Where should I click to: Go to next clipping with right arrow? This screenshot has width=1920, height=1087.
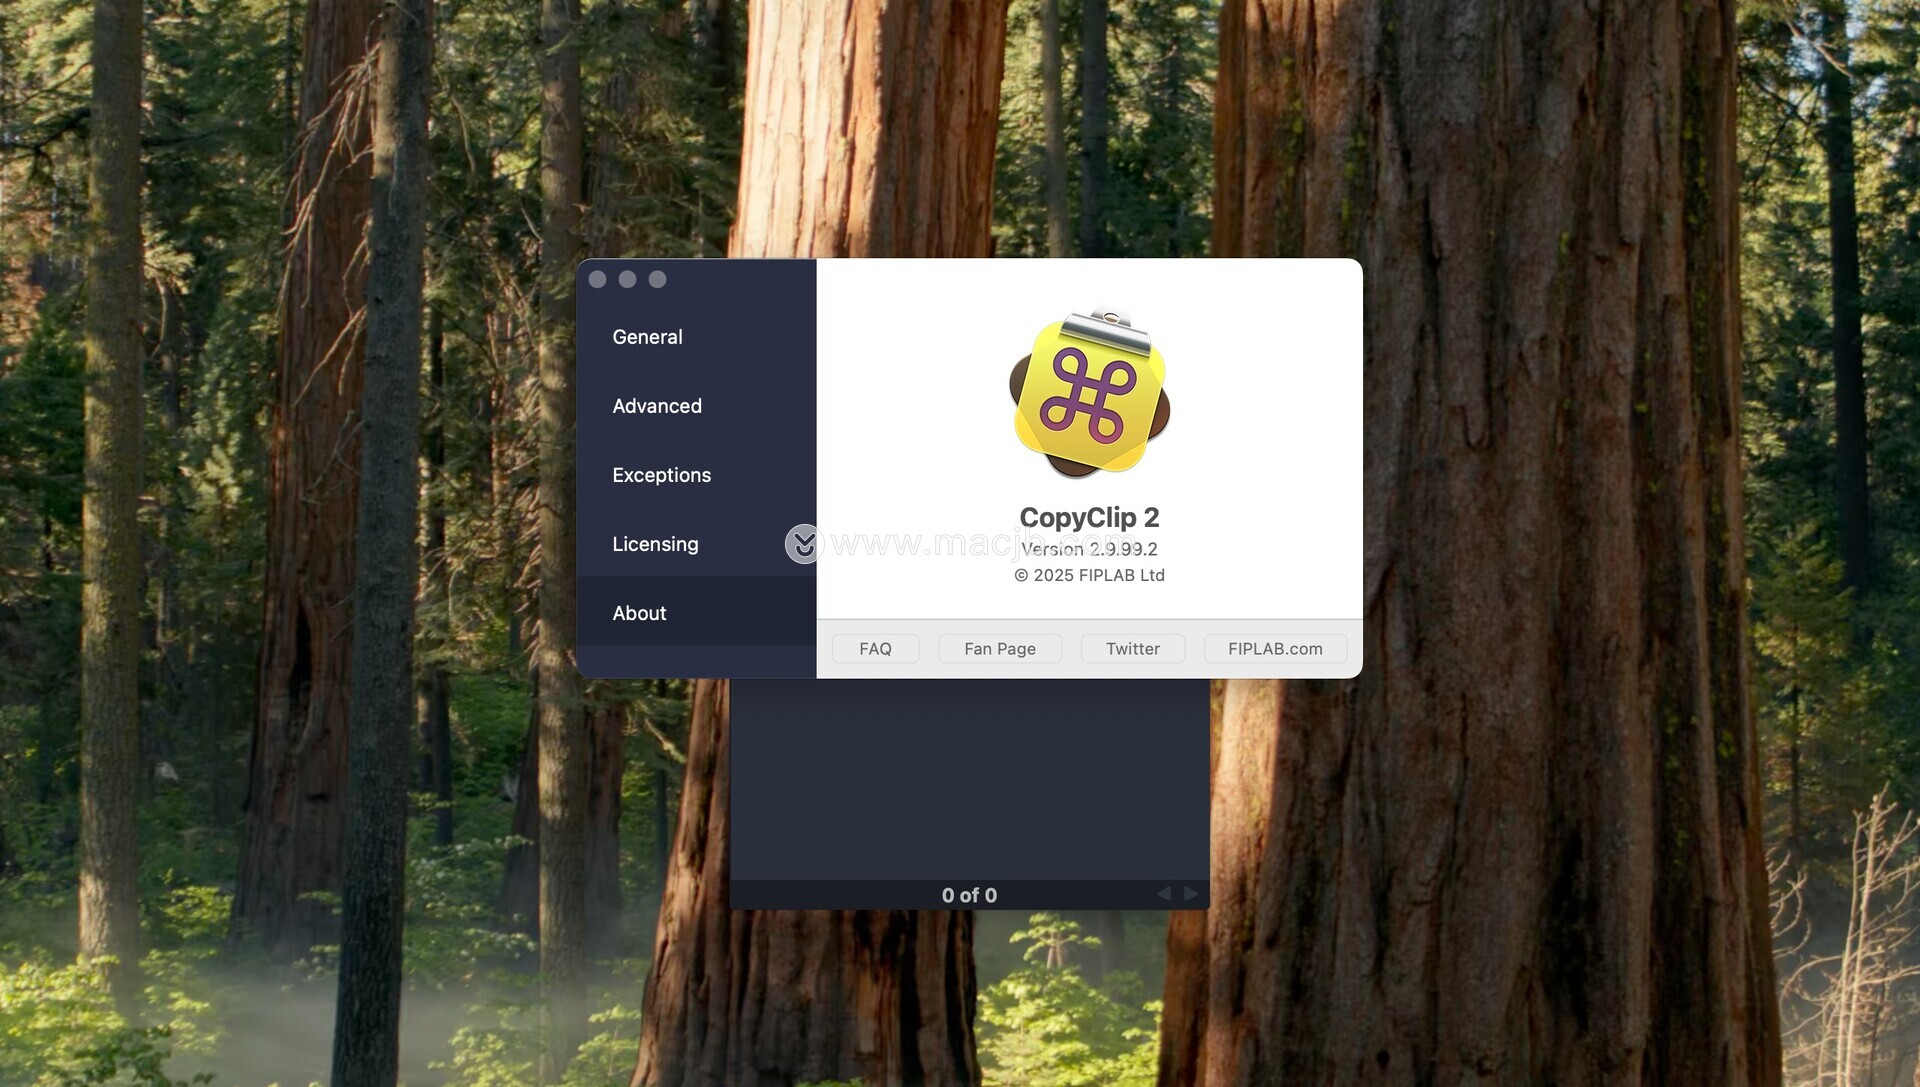(x=1190, y=894)
